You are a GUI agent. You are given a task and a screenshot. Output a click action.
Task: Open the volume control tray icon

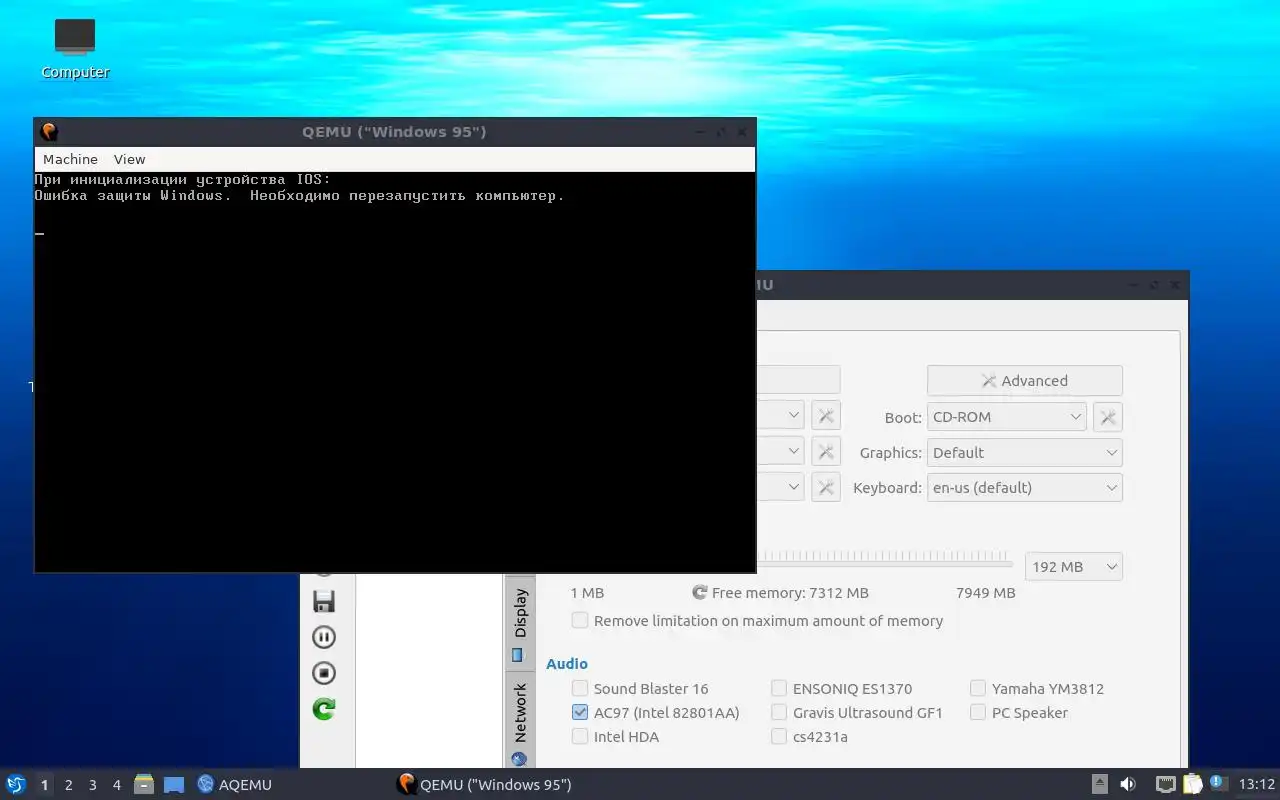(x=1128, y=785)
